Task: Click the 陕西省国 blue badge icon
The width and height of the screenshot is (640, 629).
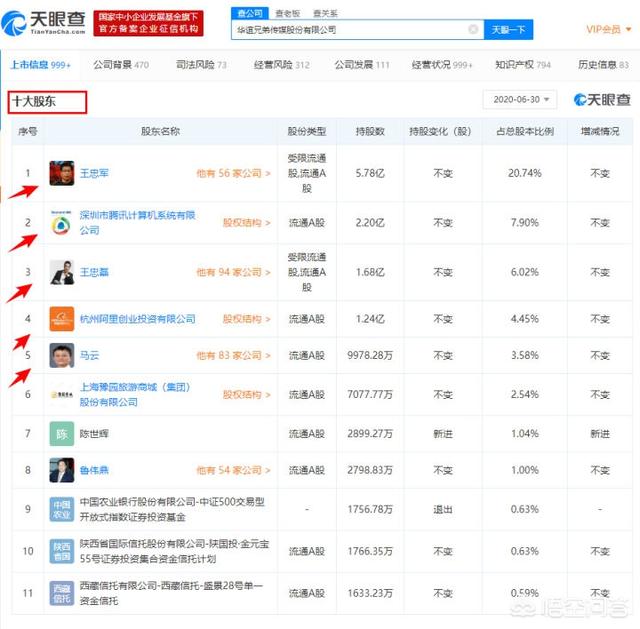Action: (x=62, y=551)
